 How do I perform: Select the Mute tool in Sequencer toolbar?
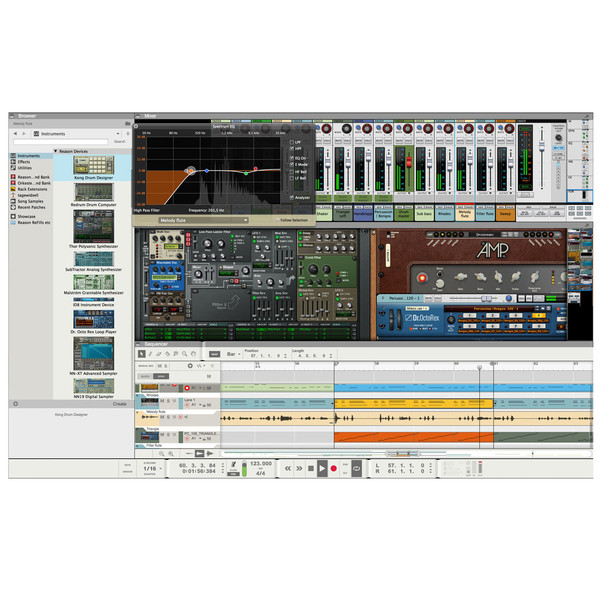(176, 354)
